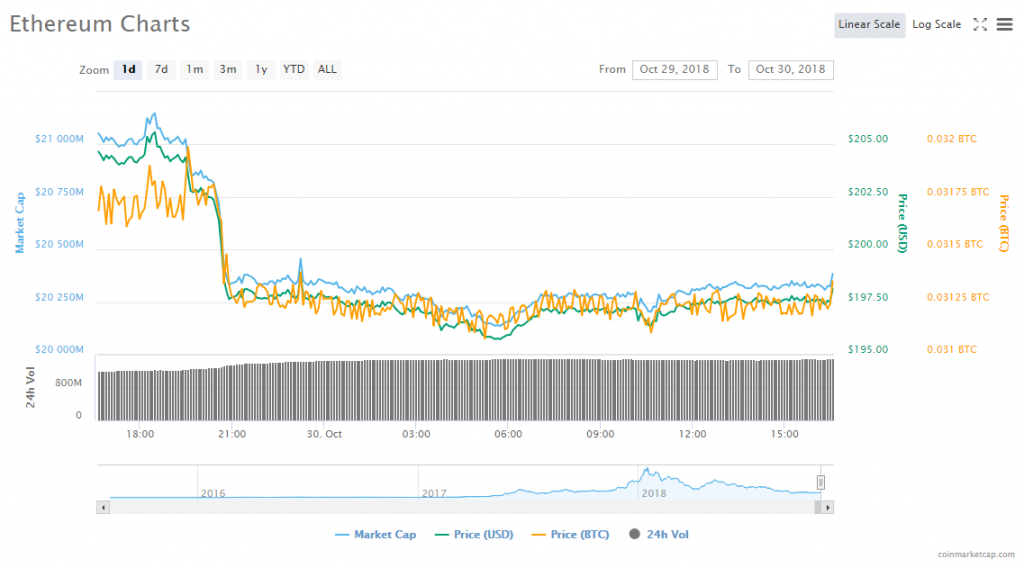This screenshot has height=568, width=1024.
Task: Click the To date field
Action: (790, 70)
